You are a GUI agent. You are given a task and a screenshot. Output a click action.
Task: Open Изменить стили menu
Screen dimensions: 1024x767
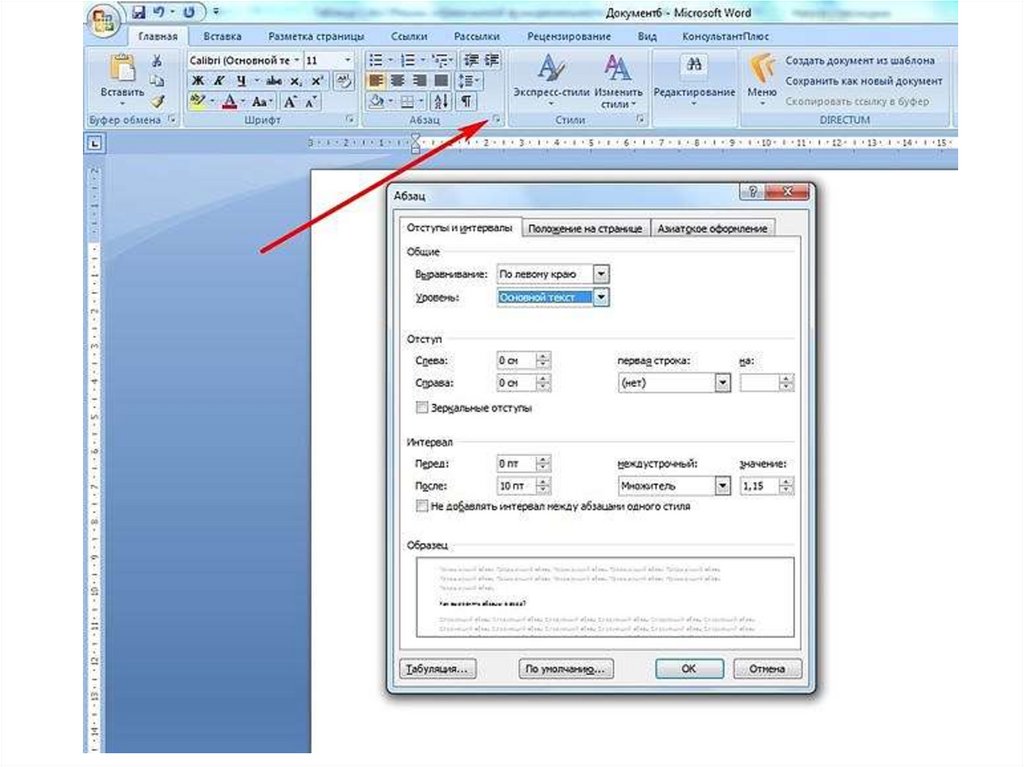[x=618, y=80]
